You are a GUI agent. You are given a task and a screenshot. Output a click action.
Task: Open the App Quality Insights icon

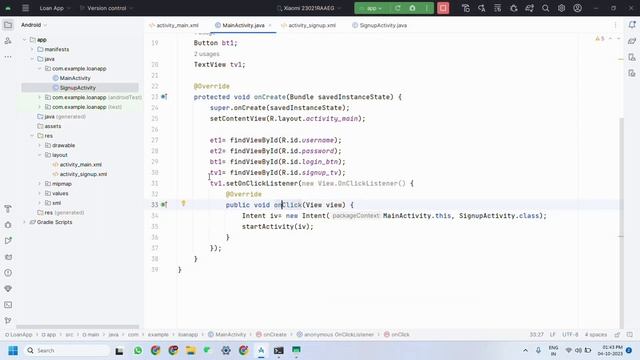[8, 289]
